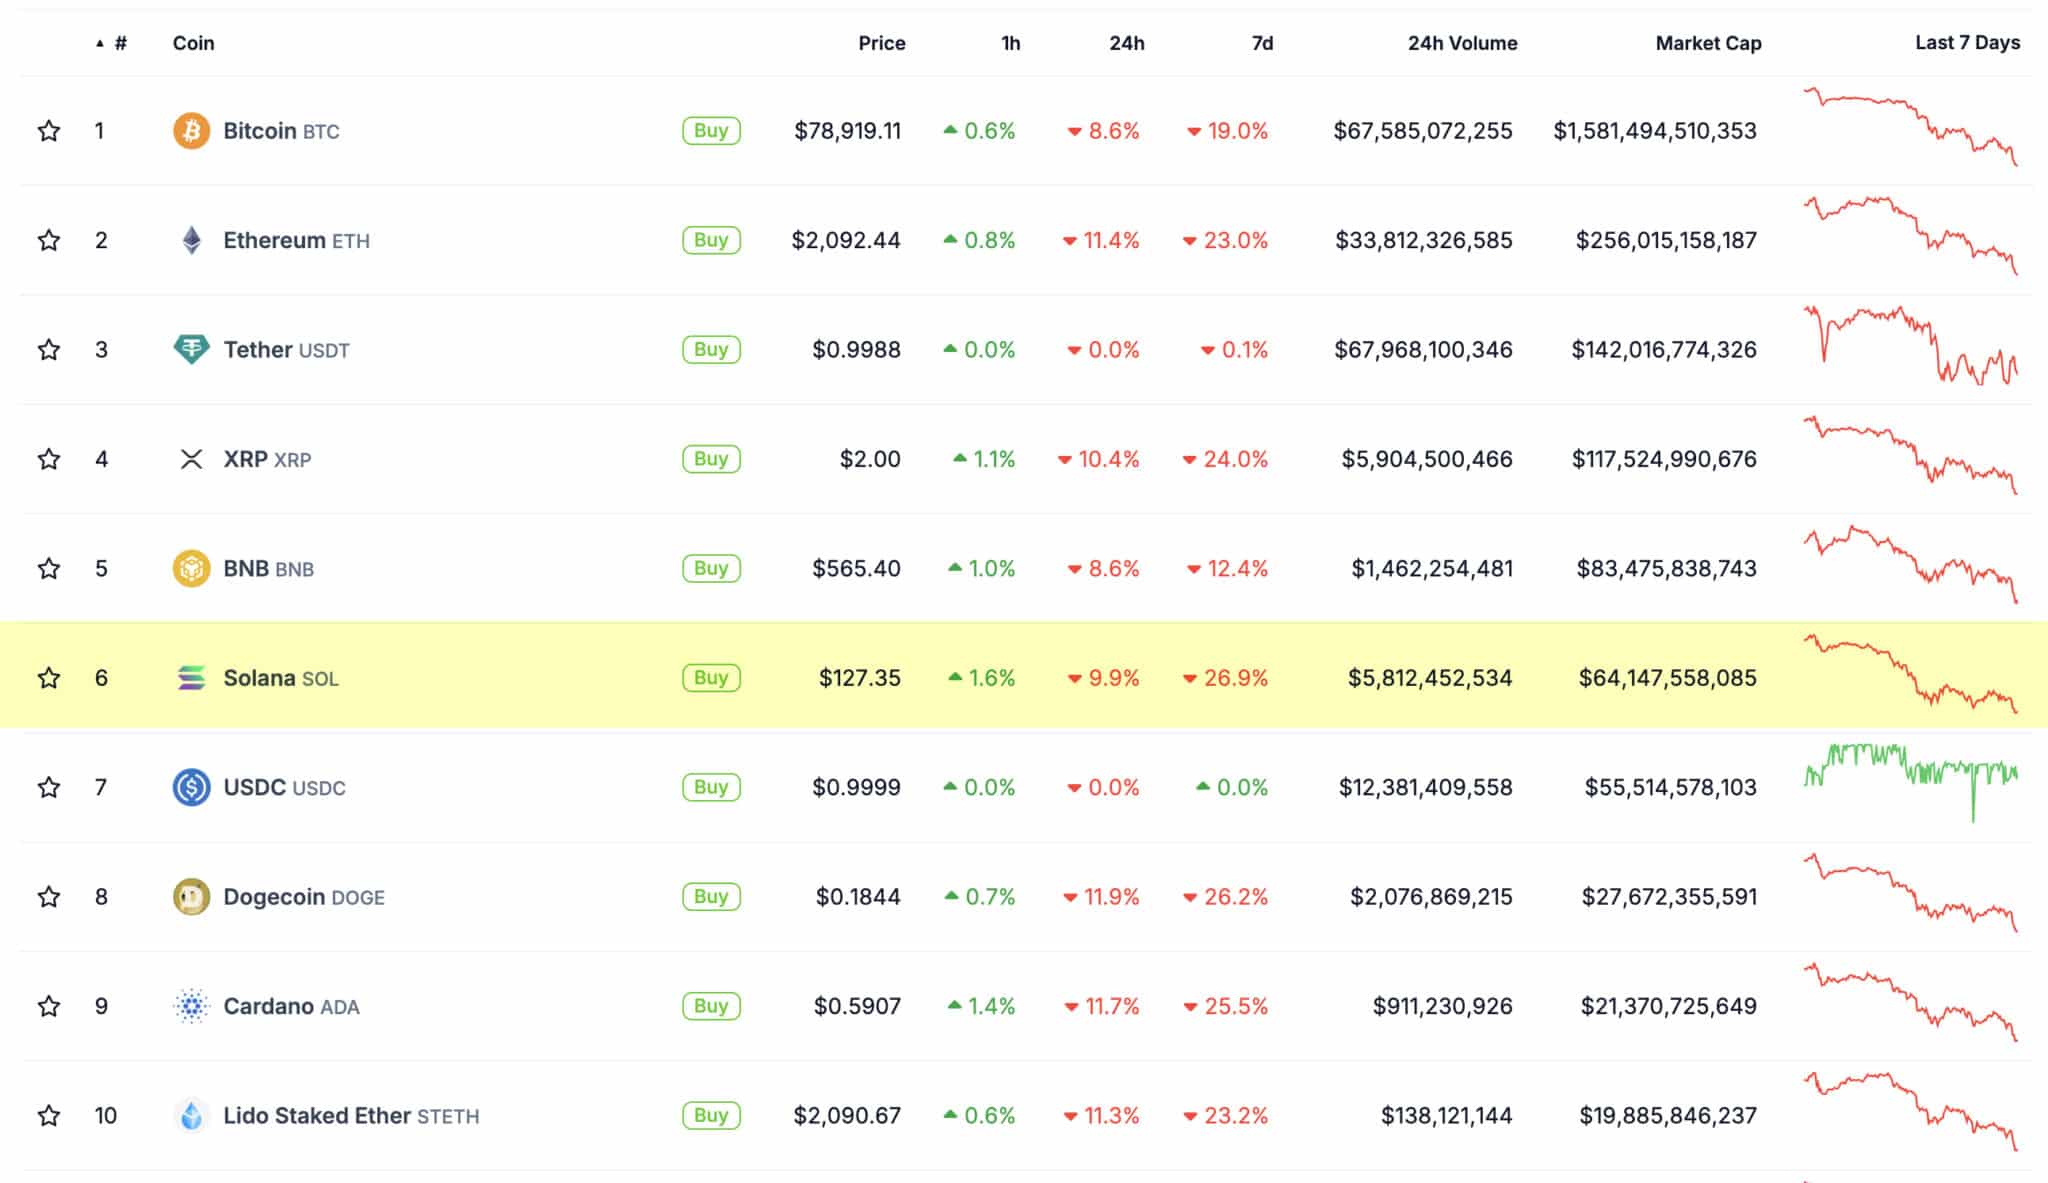Click Cardano 7d change 25.5%

pos(1225,1006)
